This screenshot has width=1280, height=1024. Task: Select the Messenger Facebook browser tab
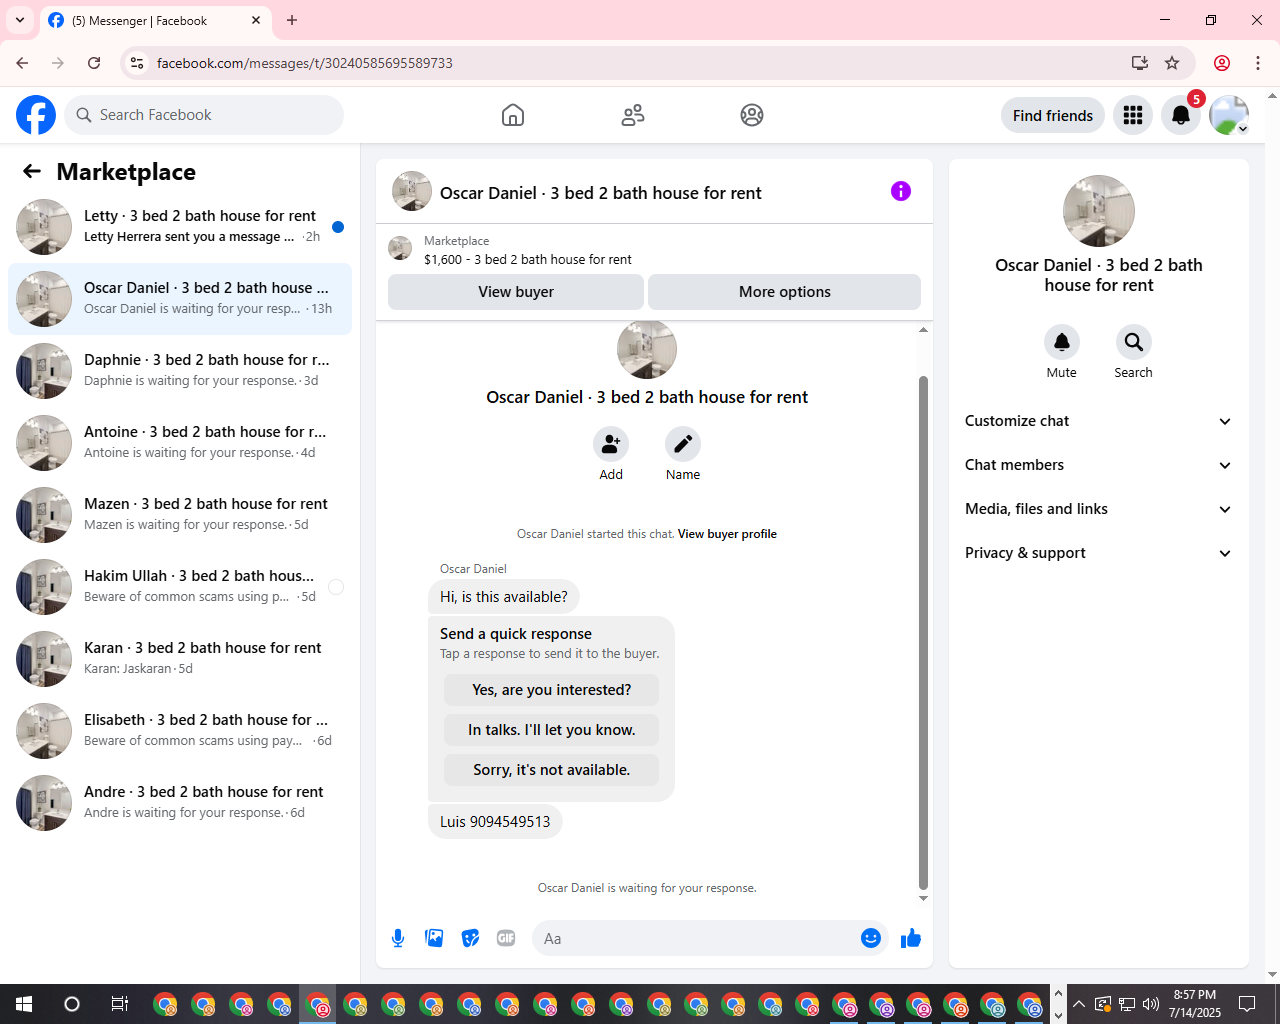pyautogui.click(x=155, y=20)
